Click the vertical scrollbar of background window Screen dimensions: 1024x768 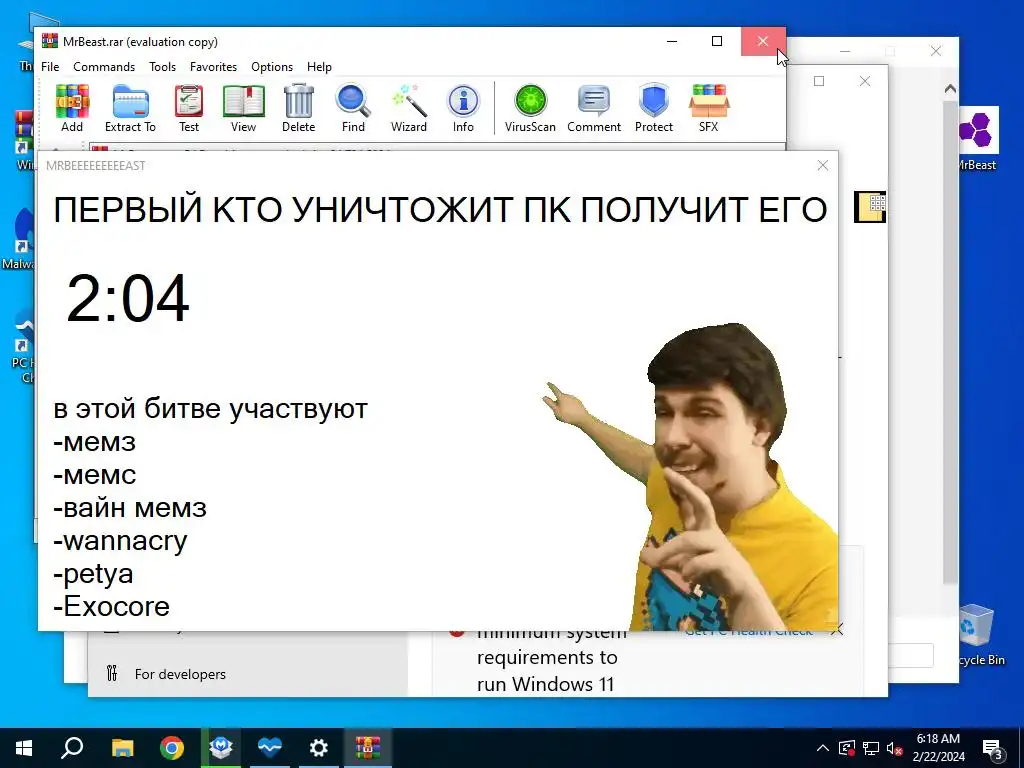click(950, 340)
